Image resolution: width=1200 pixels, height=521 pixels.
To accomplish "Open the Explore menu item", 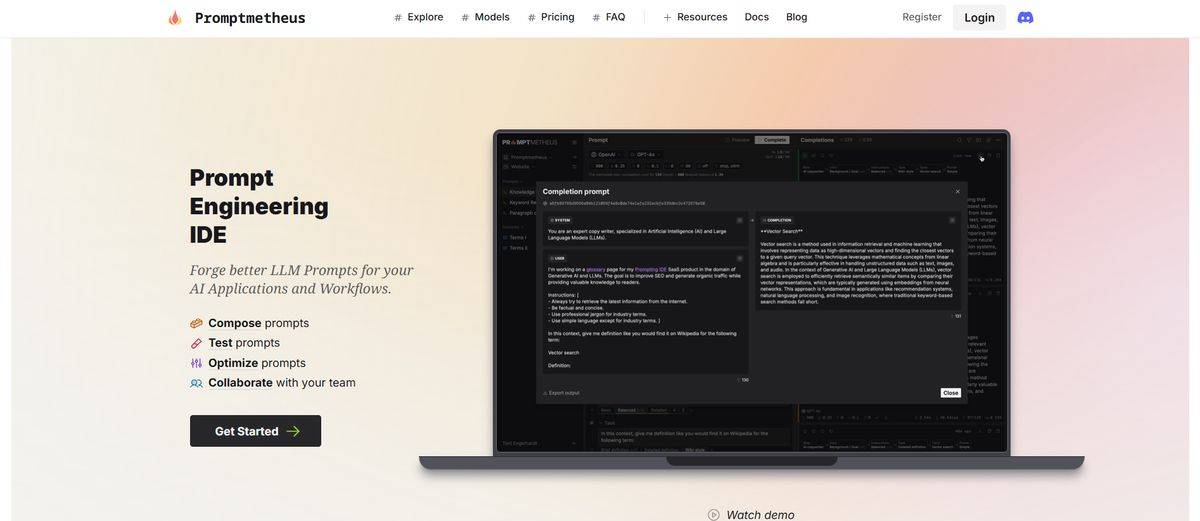I will point(419,17).
